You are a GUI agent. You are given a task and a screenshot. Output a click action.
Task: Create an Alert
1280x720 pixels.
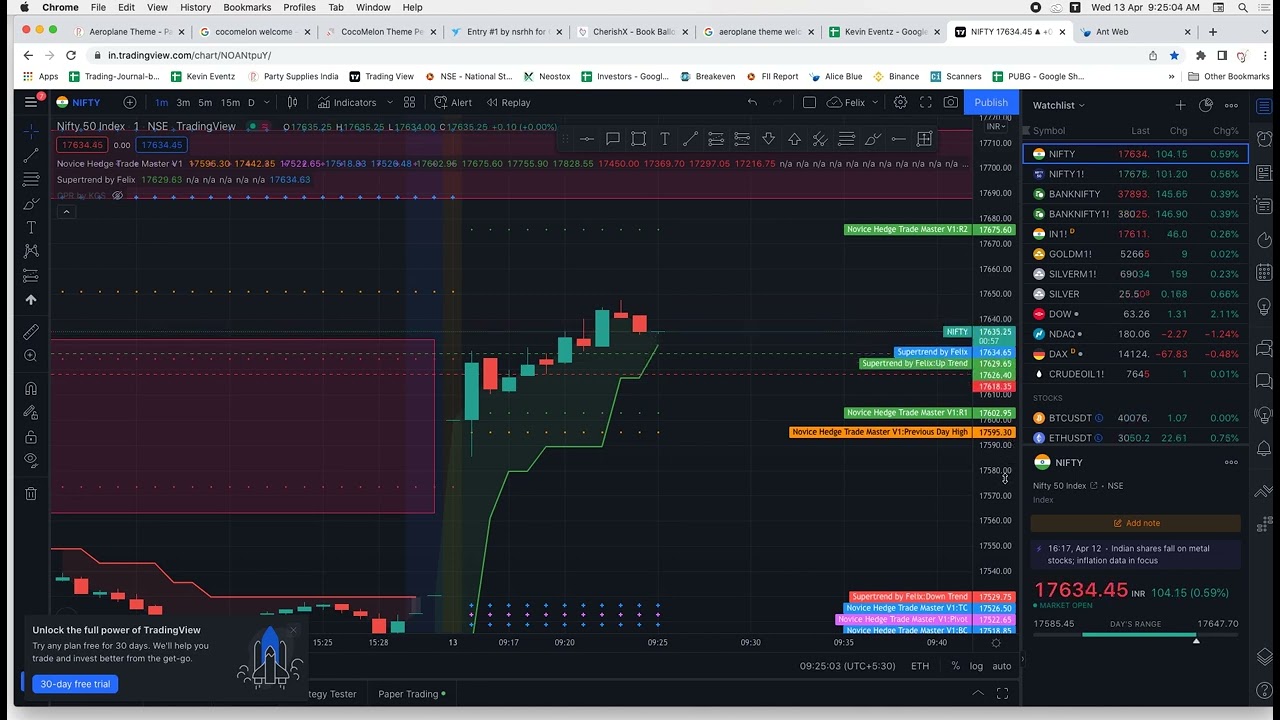[x=452, y=102]
